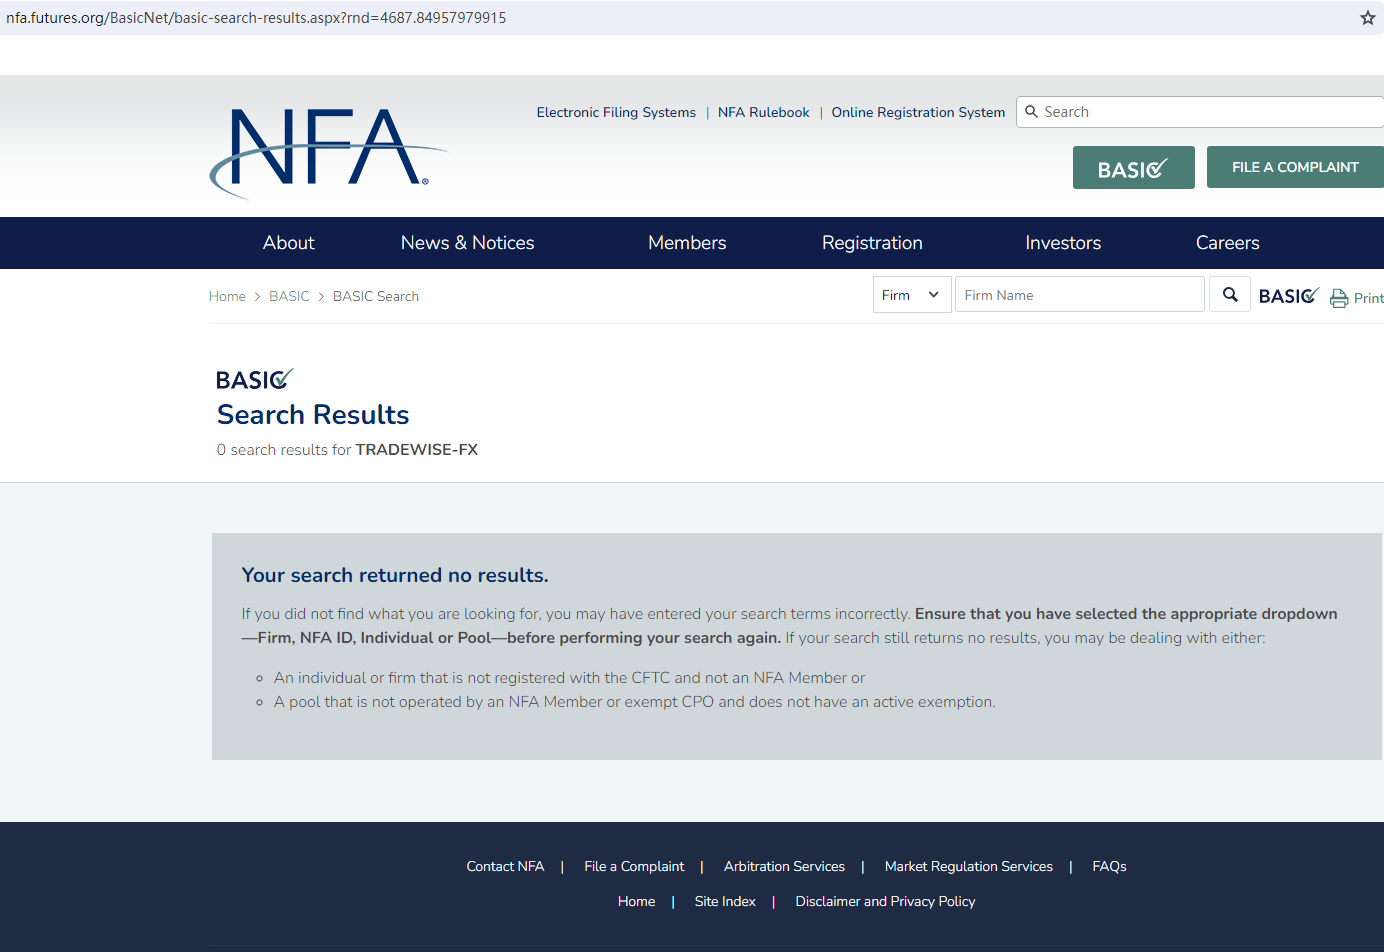Open the About menu

tap(288, 243)
